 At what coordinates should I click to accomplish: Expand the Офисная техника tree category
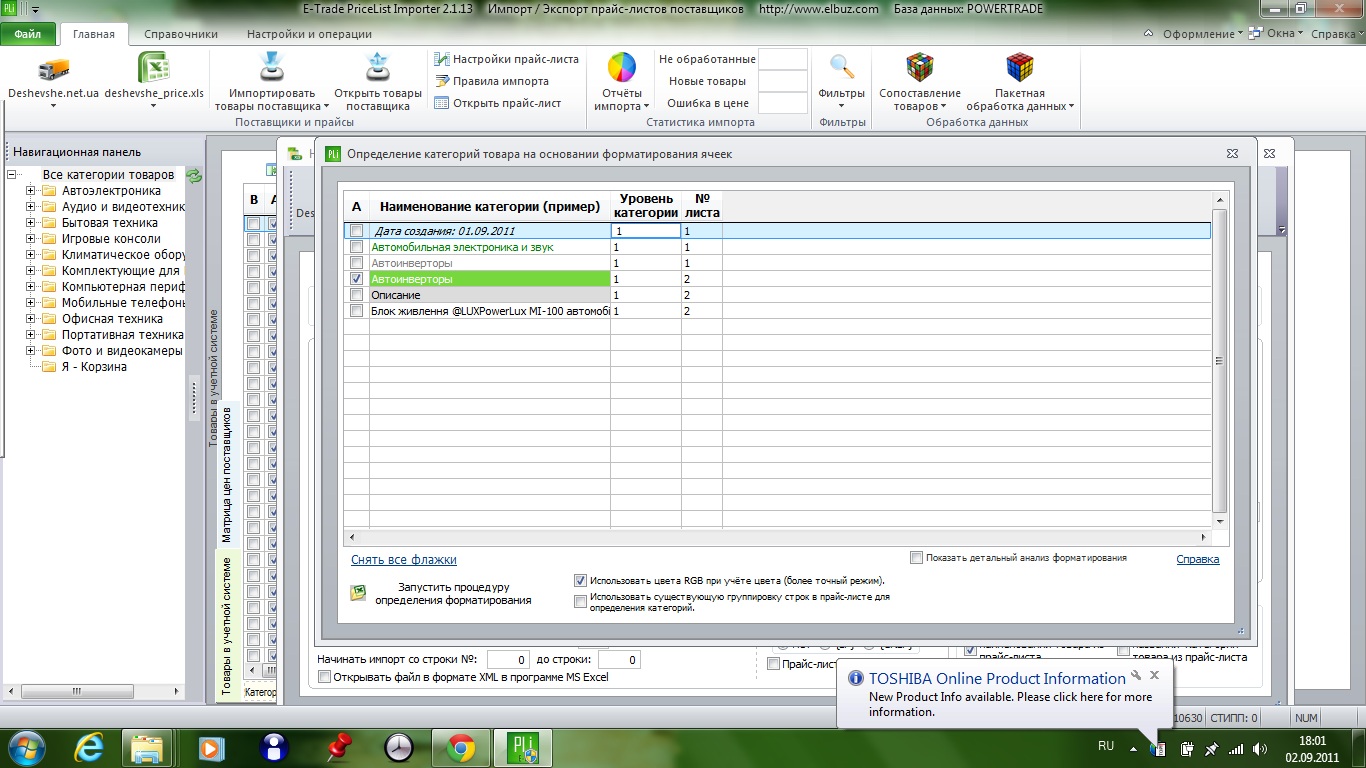(x=31, y=319)
